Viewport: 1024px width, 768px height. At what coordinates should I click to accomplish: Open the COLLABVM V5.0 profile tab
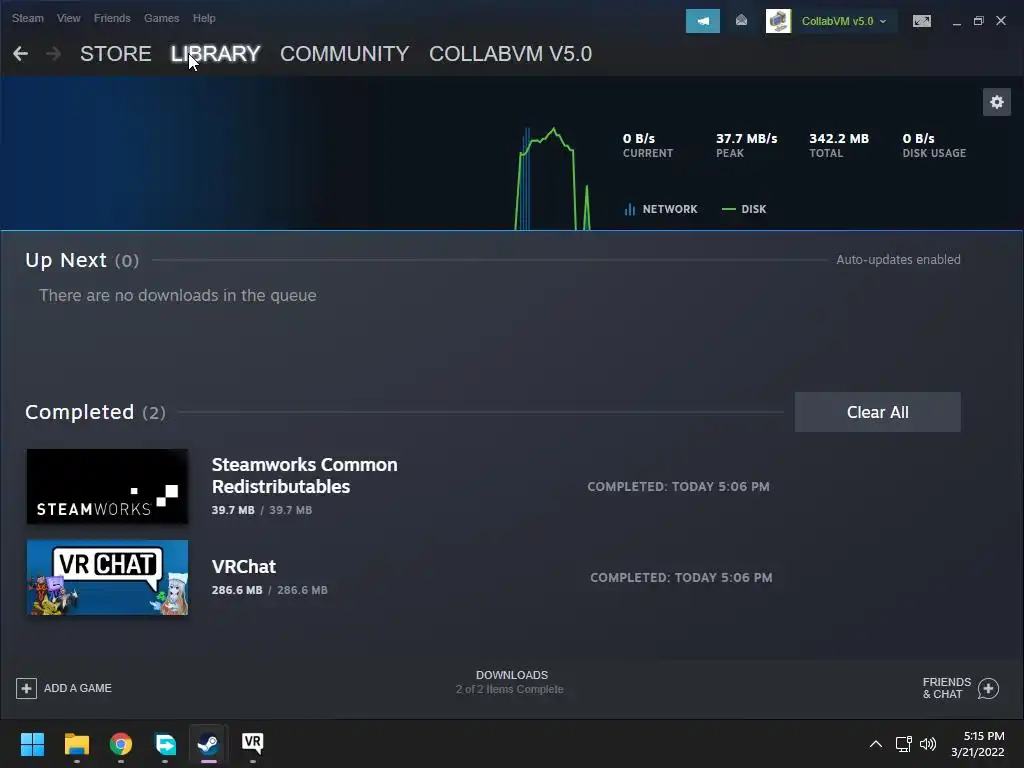pos(511,54)
